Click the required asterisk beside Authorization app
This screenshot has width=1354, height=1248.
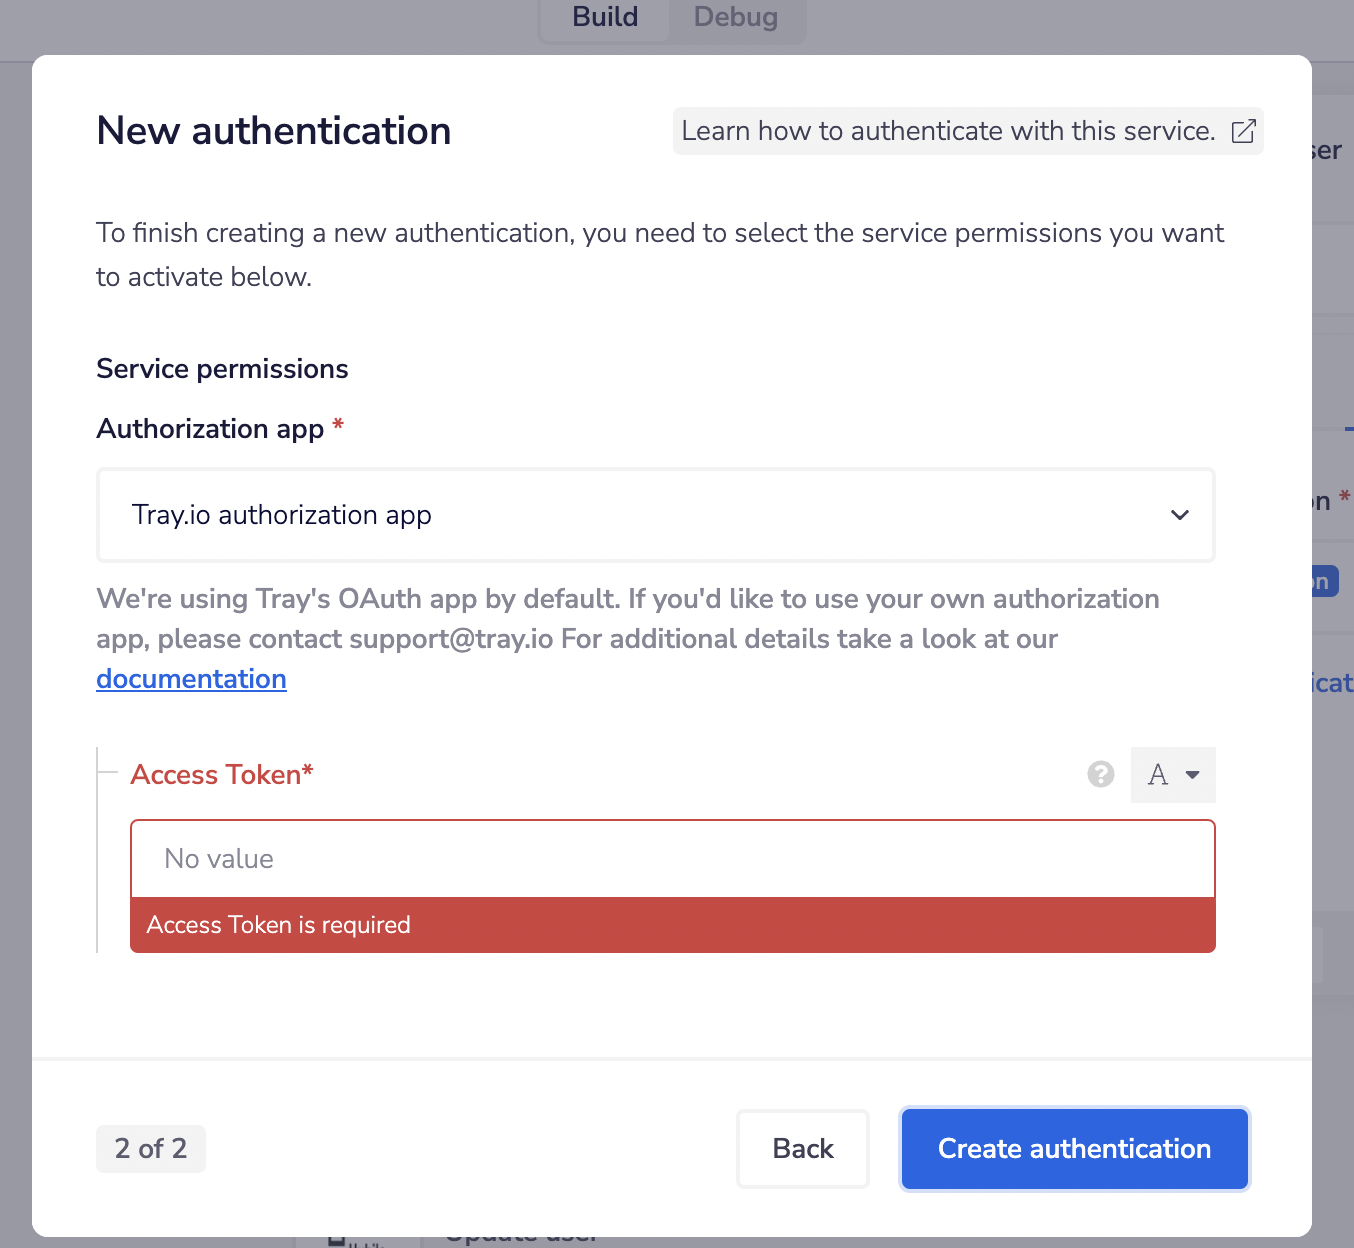tap(338, 426)
